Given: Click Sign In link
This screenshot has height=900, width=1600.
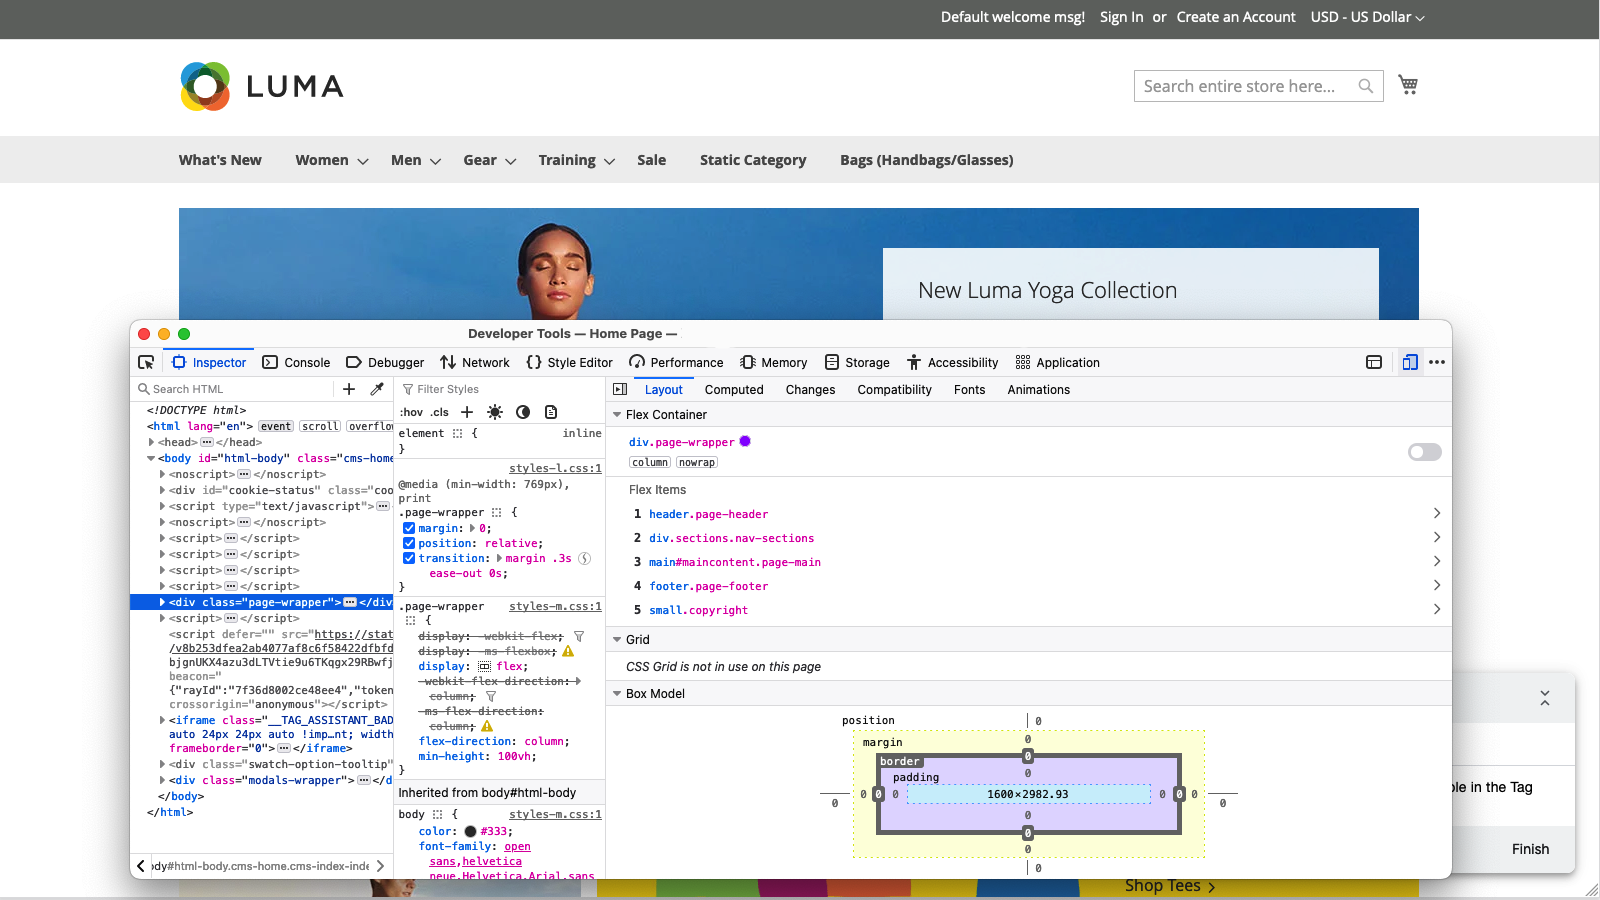Looking at the screenshot, I should [x=1121, y=17].
